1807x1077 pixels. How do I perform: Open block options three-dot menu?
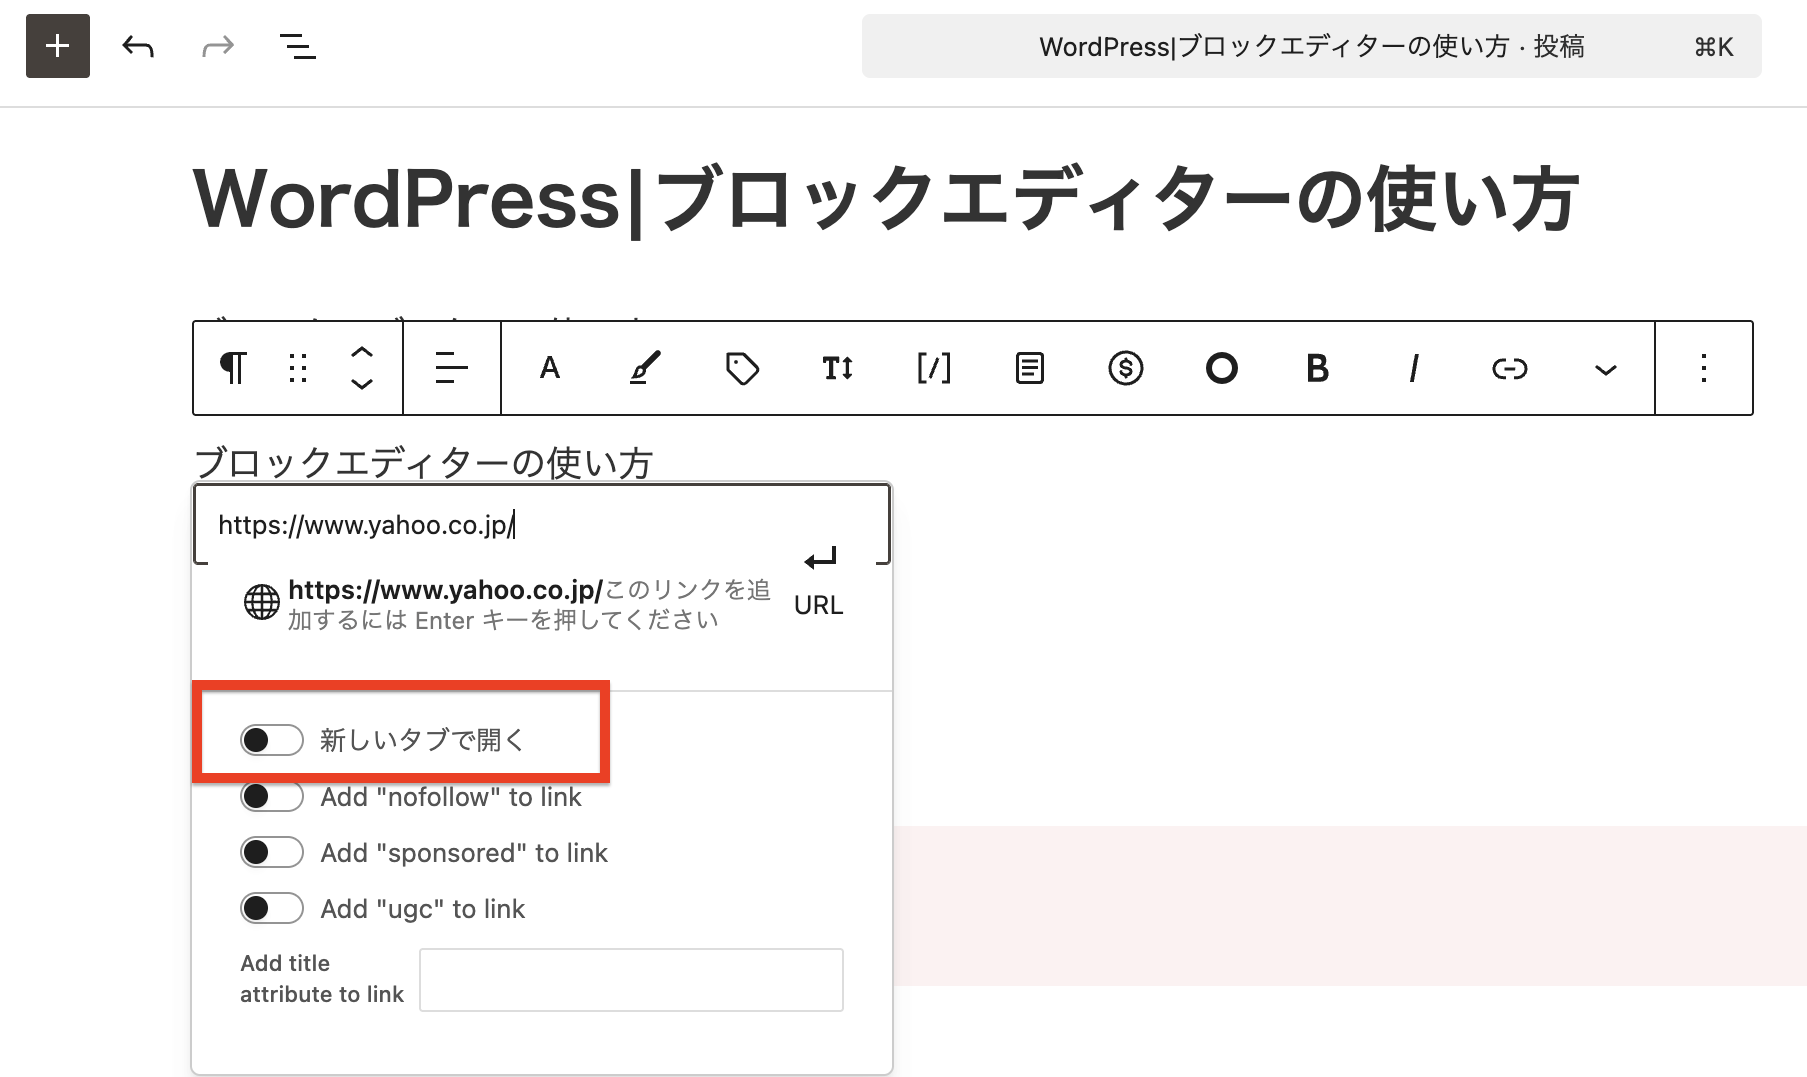(1704, 368)
